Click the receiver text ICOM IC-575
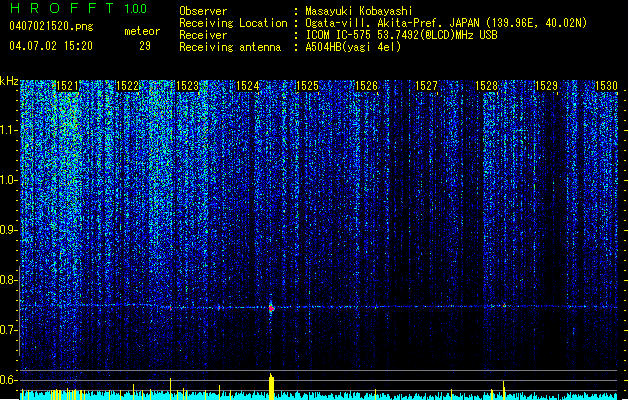The image size is (629, 400). point(339,35)
